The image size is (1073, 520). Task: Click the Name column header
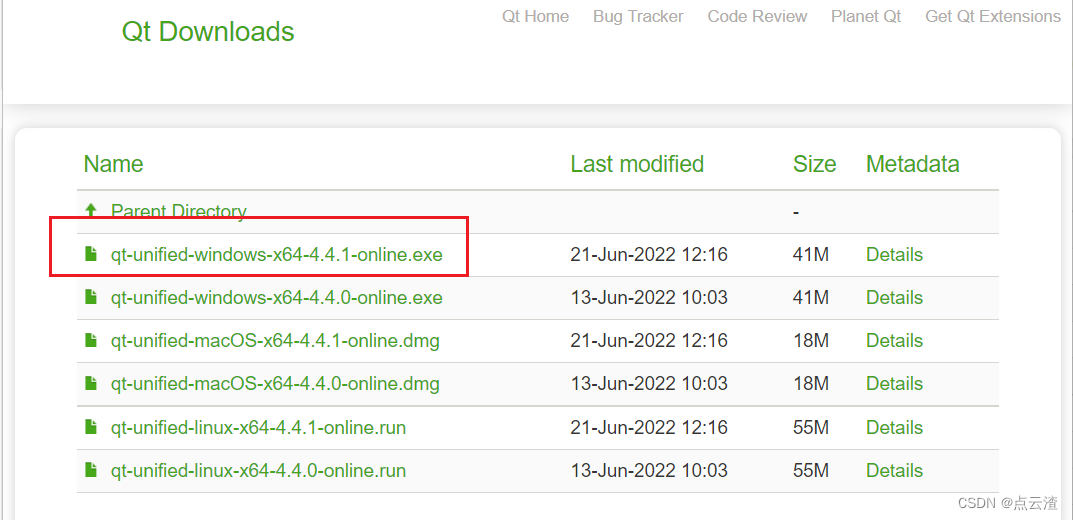click(114, 164)
